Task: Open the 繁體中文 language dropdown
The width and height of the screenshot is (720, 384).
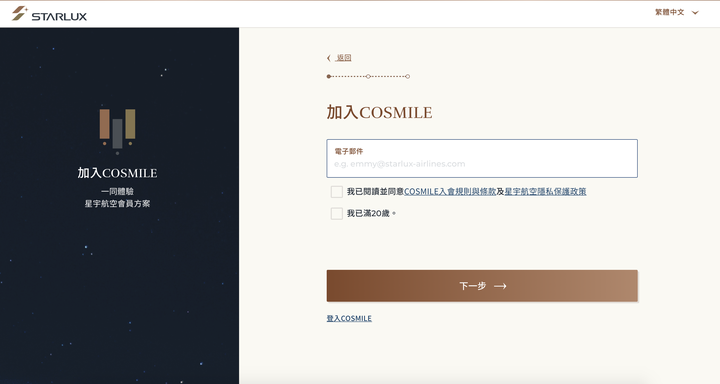Action: pyautogui.click(x=676, y=12)
